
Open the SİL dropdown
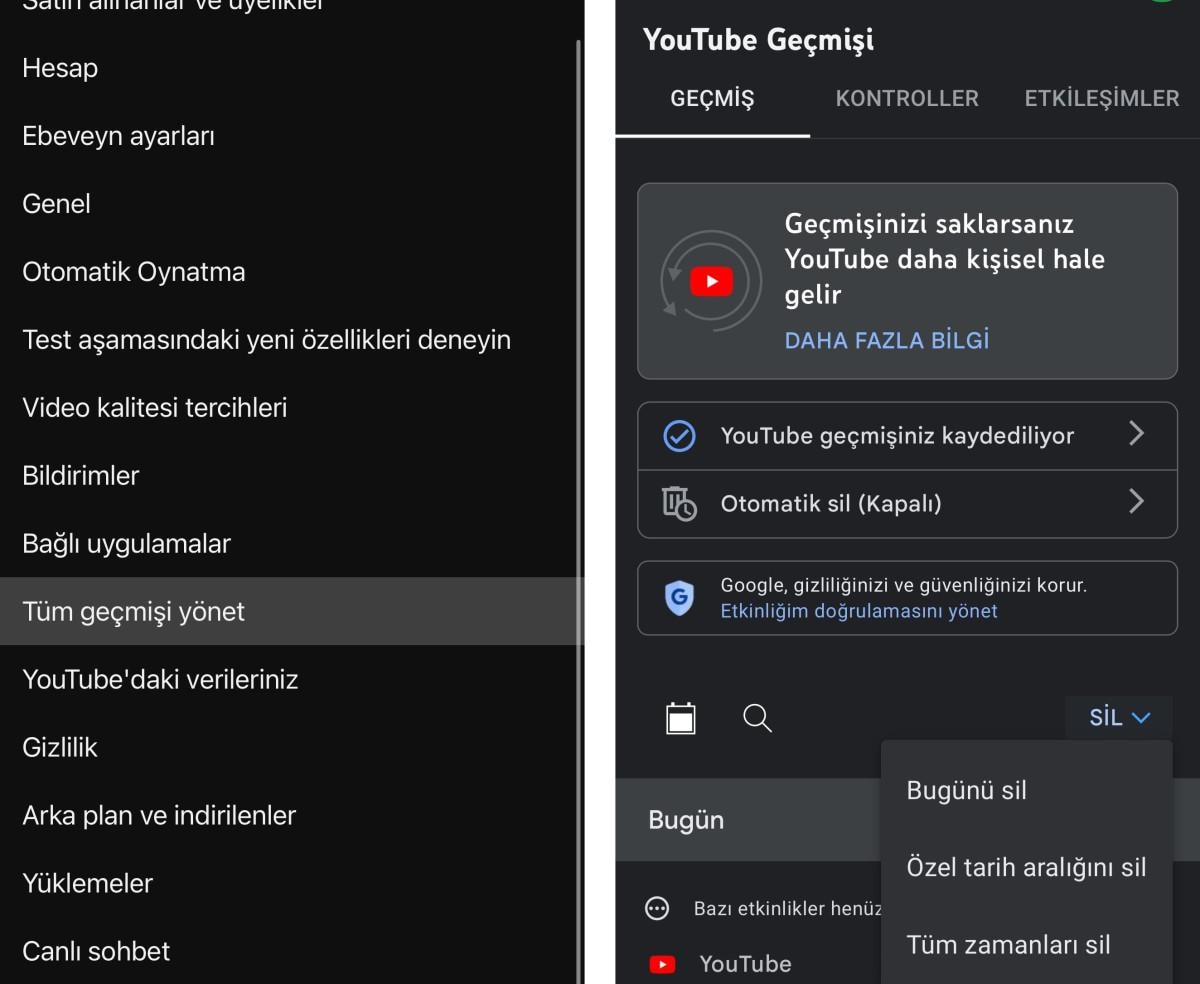pyautogui.click(x=1119, y=717)
